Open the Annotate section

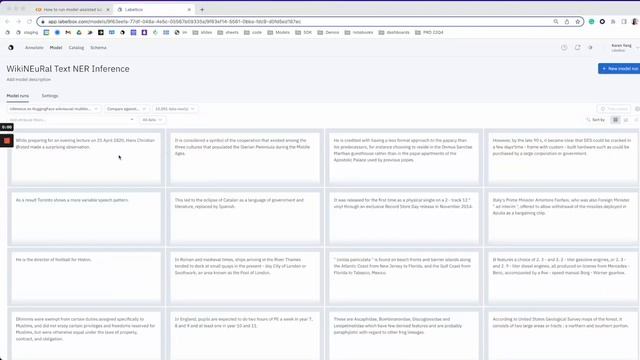click(34, 48)
